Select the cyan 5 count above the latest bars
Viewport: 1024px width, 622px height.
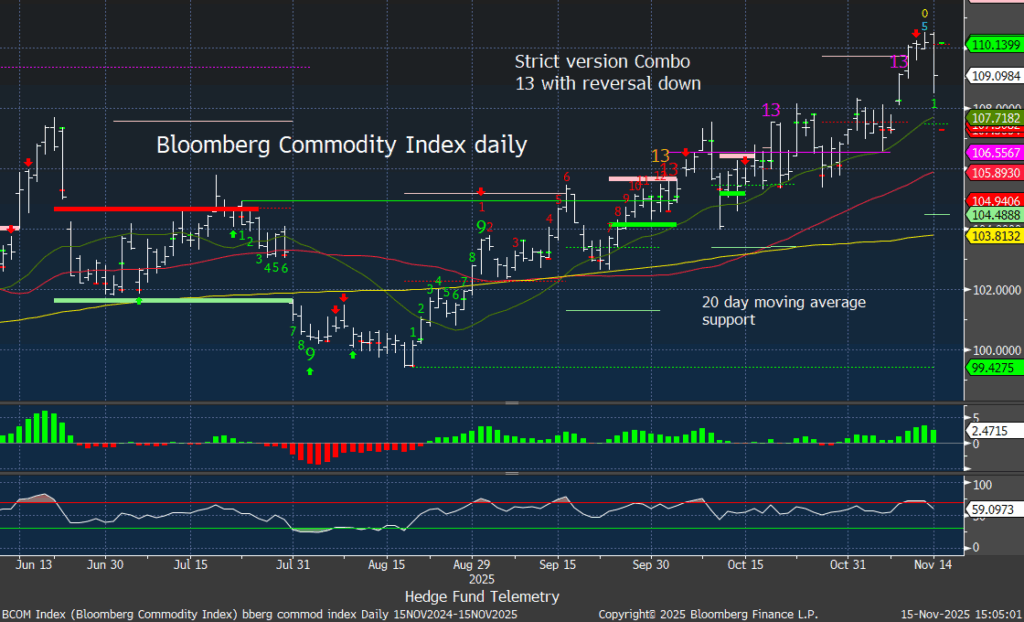[x=925, y=26]
